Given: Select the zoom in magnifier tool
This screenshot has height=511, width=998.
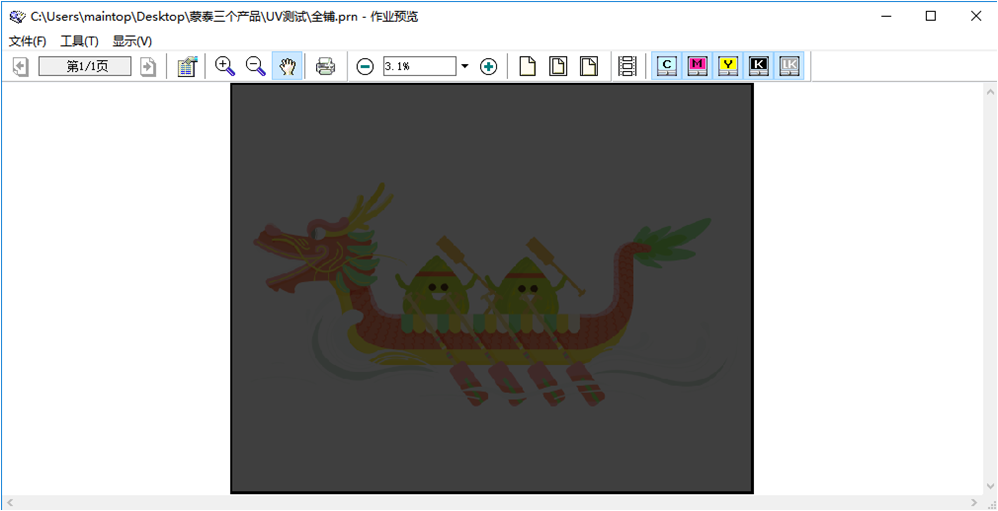Looking at the screenshot, I should click(x=225, y=66).
